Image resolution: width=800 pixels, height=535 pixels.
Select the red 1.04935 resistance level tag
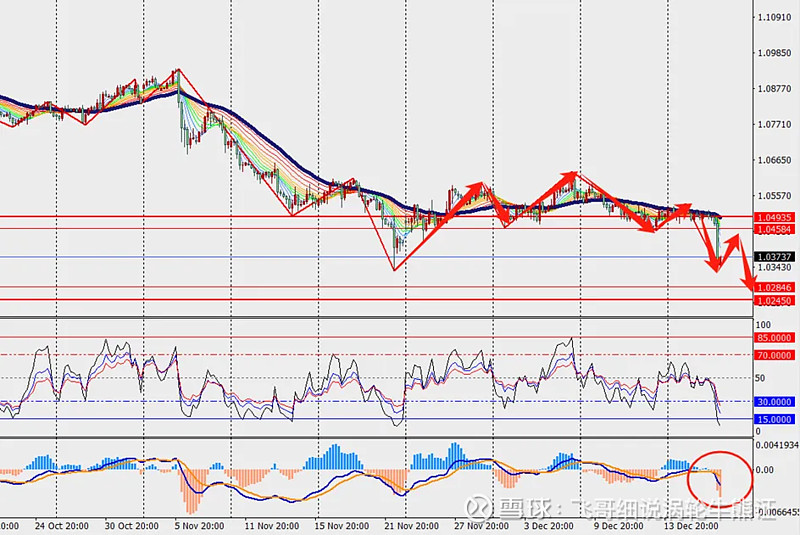776,217
